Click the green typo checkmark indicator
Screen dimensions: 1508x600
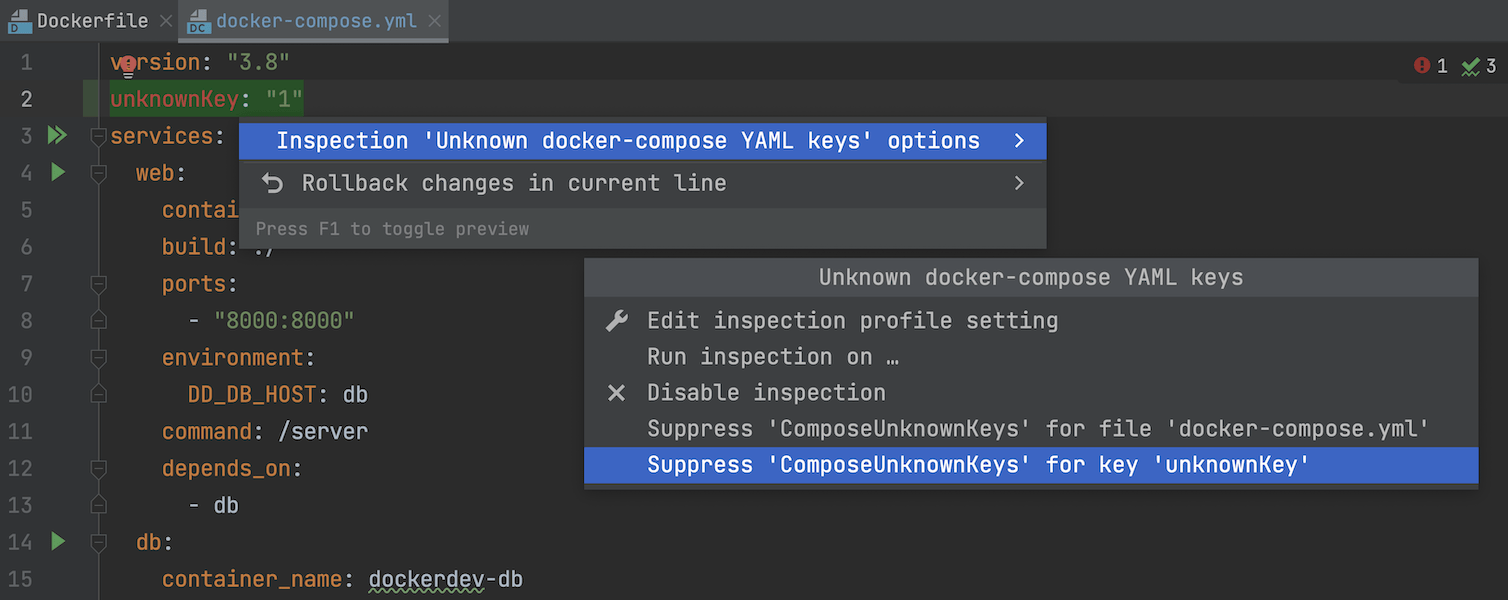point(1470,67)
